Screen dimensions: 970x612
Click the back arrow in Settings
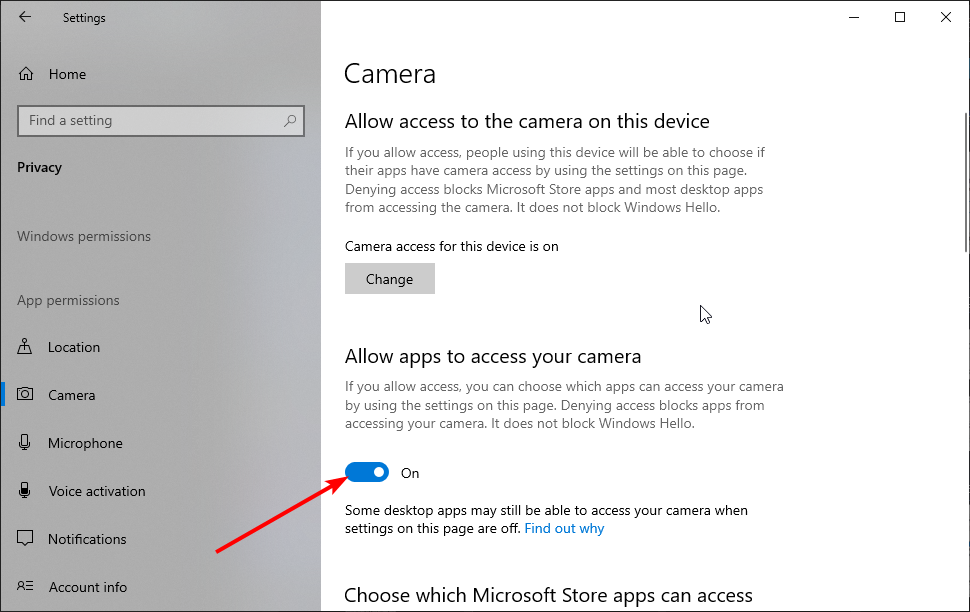click(x=25, y=17)
